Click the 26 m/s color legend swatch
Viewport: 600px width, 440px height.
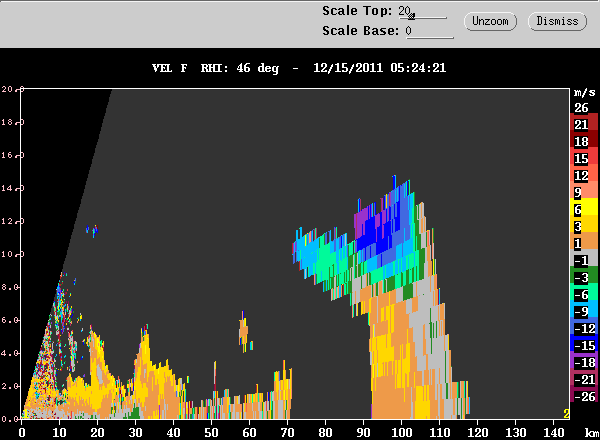584,108
